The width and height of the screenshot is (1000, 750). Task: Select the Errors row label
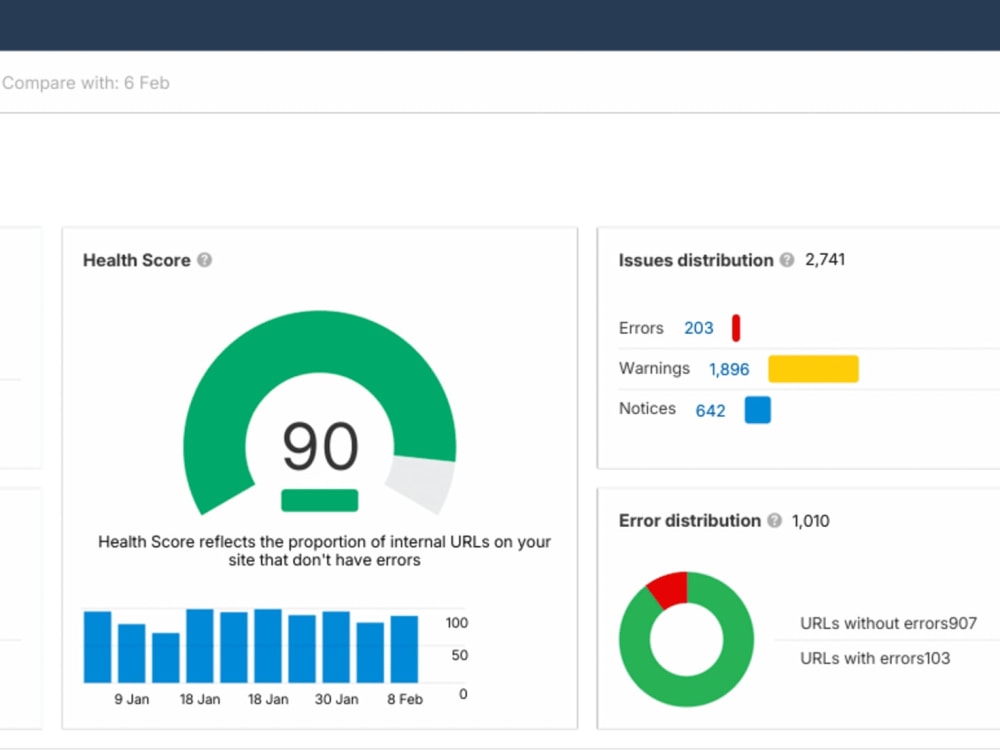(641, 328)
